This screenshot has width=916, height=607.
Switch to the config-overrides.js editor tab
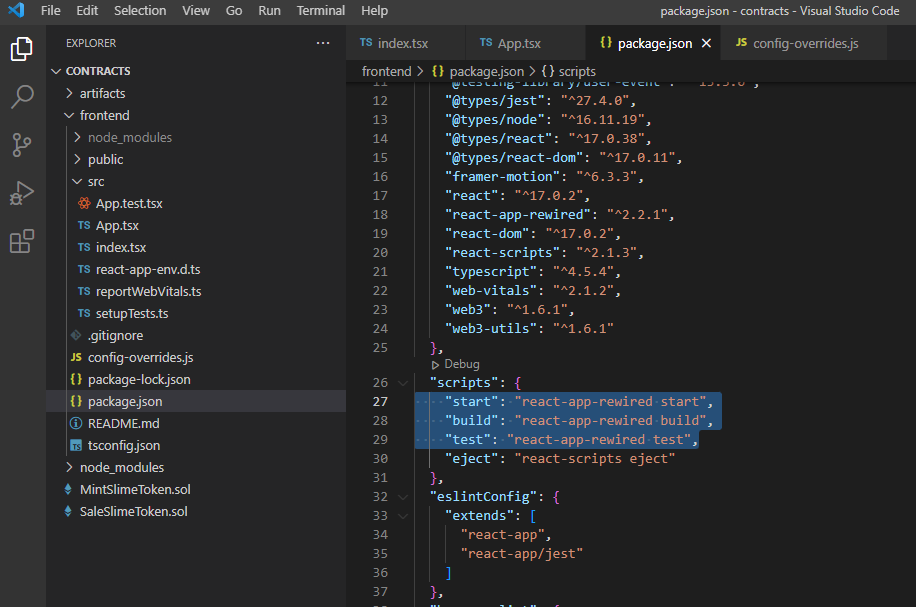804,43
